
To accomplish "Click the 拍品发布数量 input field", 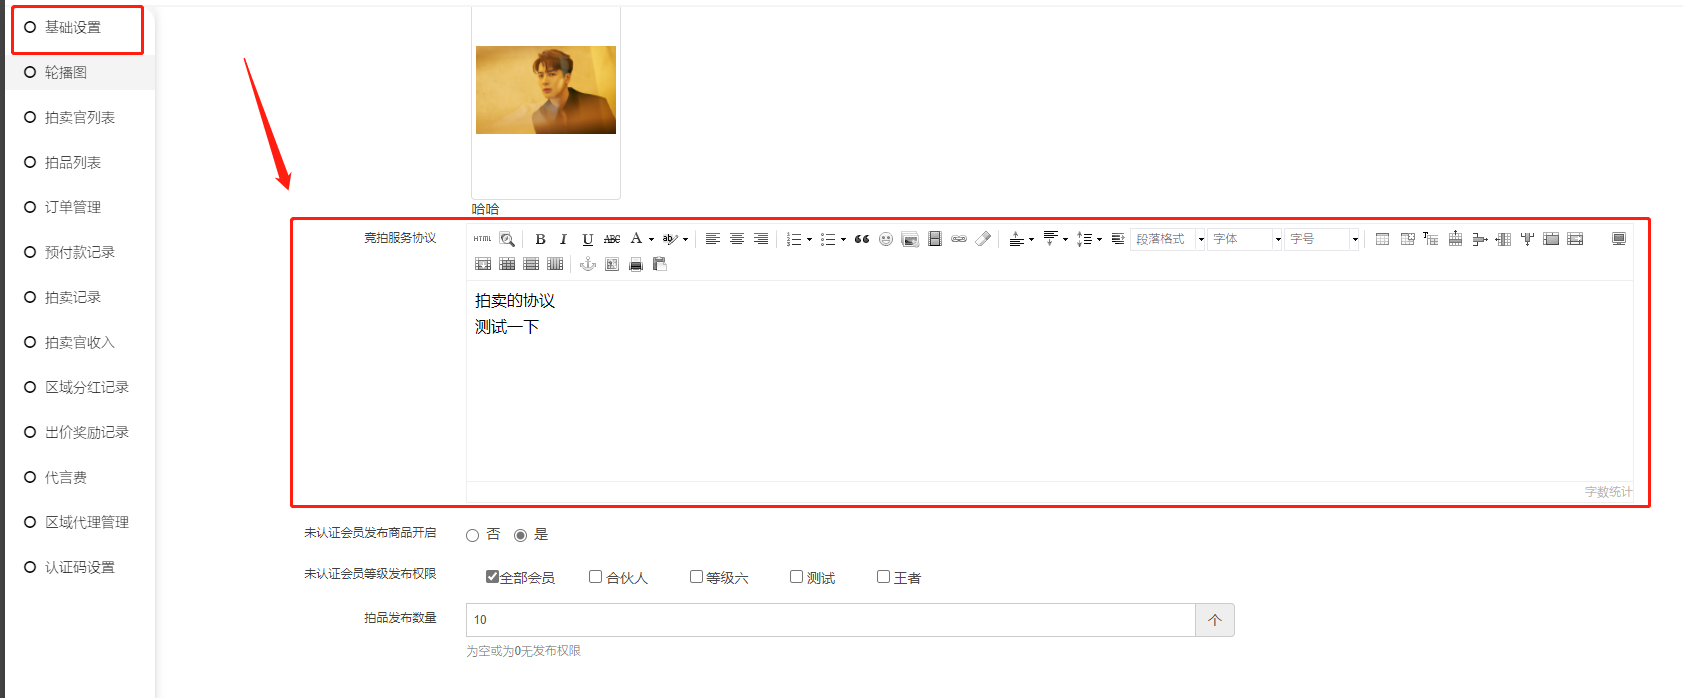I will pos(831,620).
